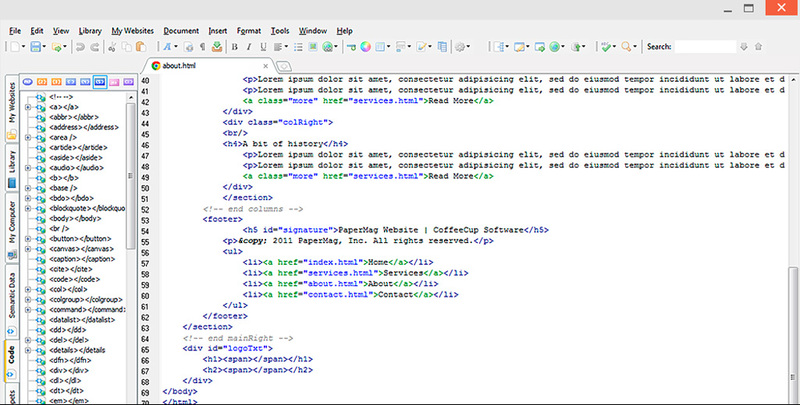
Task: Click the Undo icon
Action: click(80, 47)
